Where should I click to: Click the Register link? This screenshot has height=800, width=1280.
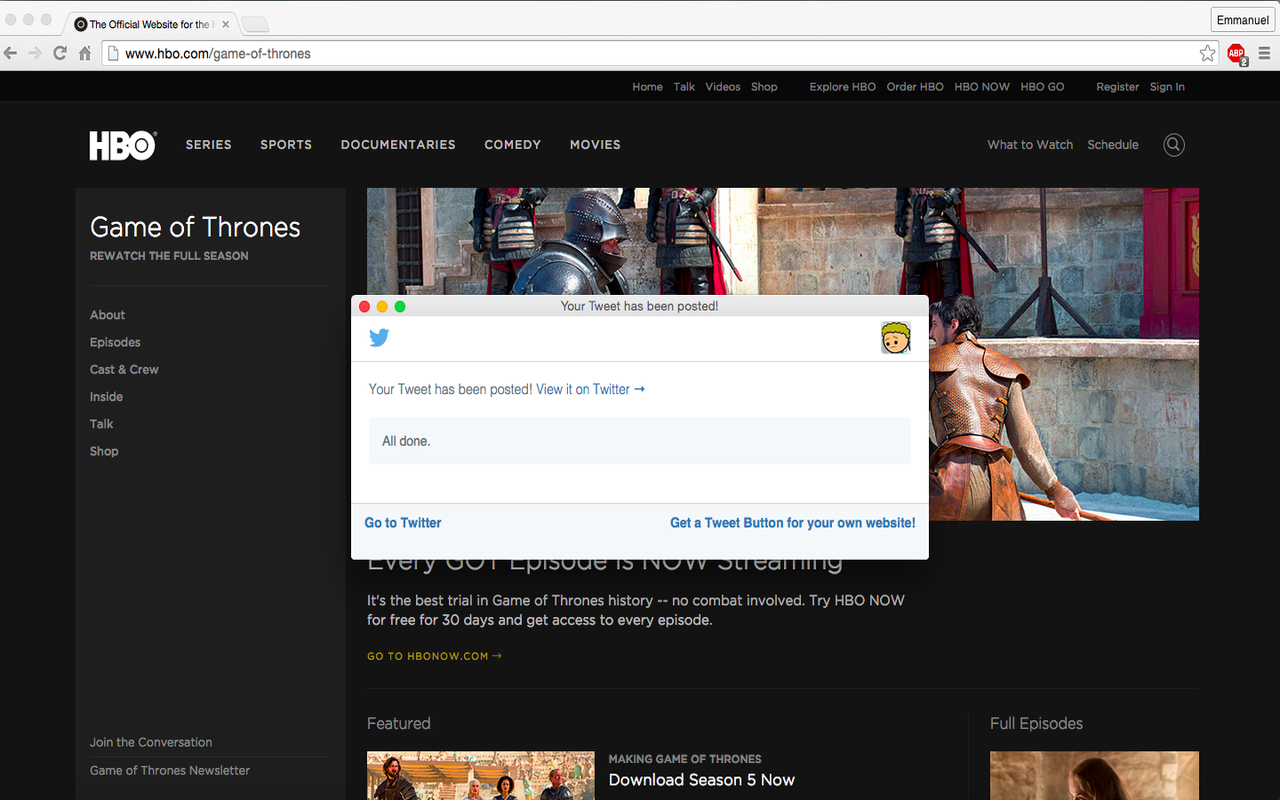[1117, 87]
